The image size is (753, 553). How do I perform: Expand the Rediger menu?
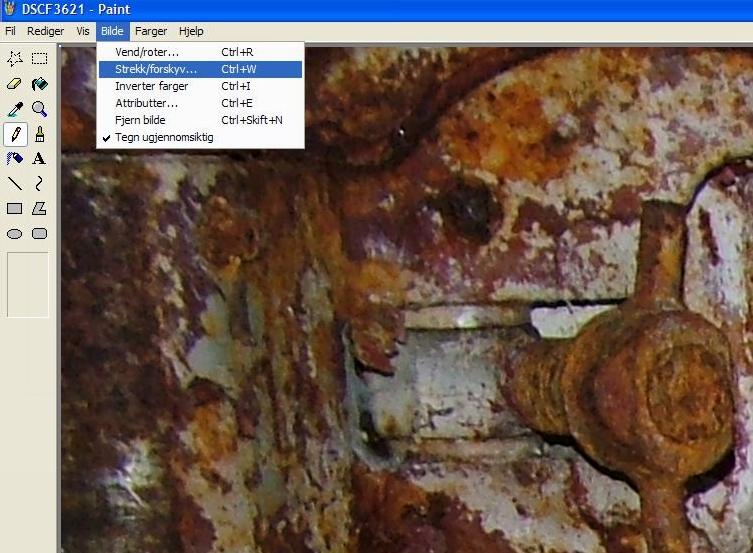(45, 31)
